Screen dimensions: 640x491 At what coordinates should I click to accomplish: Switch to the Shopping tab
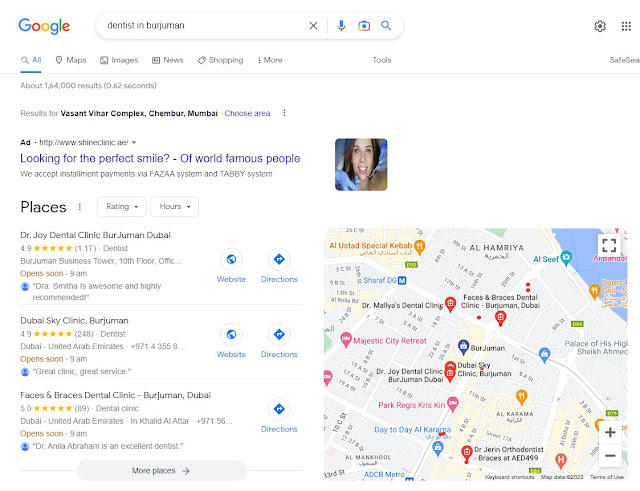[x=220, y=60]
